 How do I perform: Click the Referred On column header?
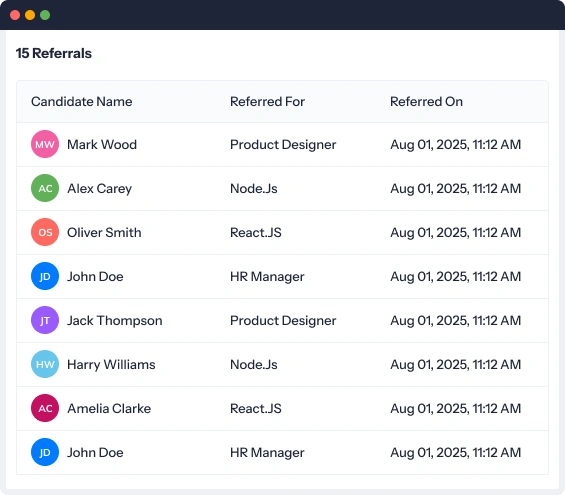click(x=426, y=102)
